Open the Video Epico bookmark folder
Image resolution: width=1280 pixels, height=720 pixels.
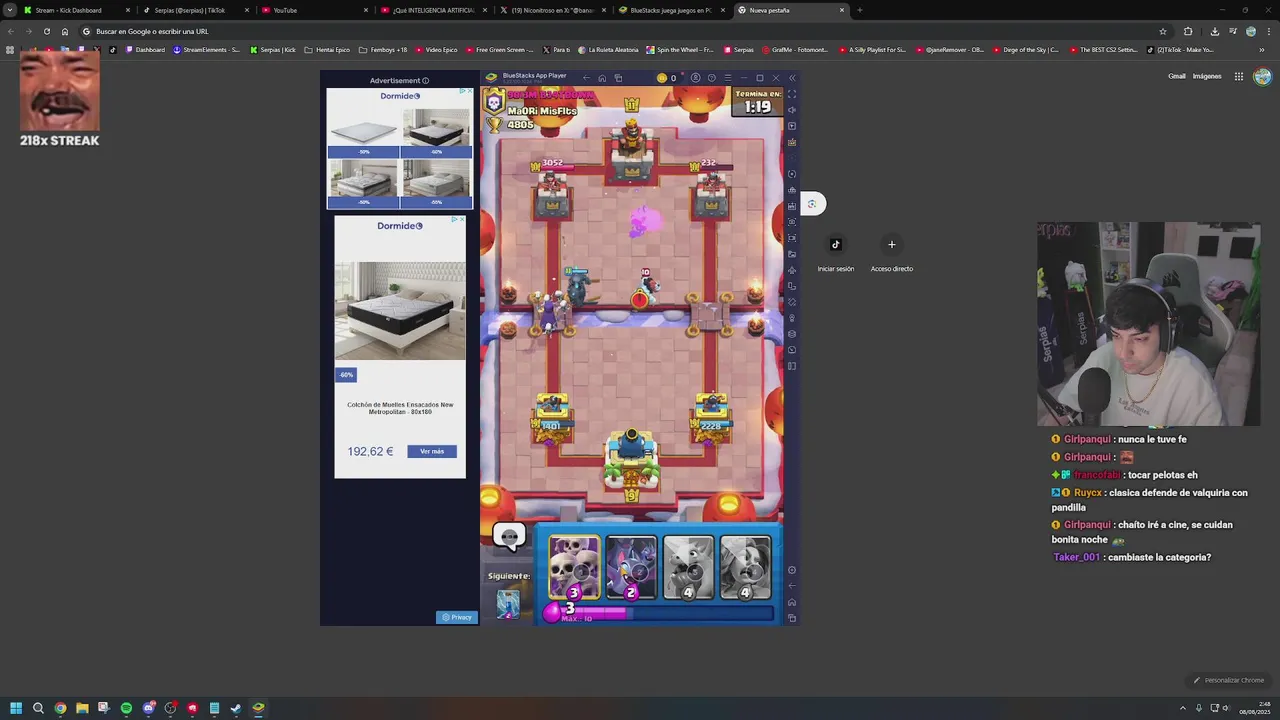click(x=436, y=49)
